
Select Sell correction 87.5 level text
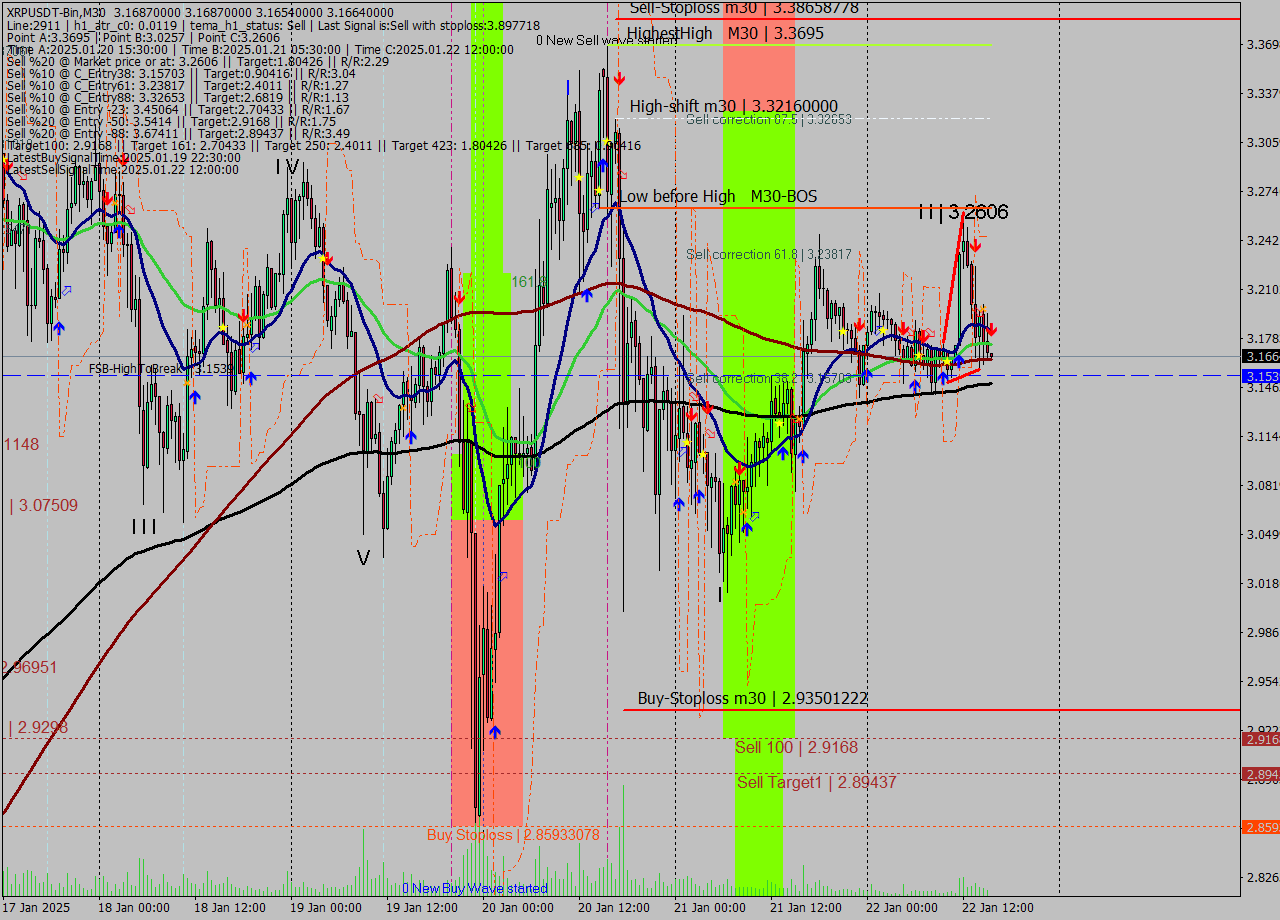(769, 119)
